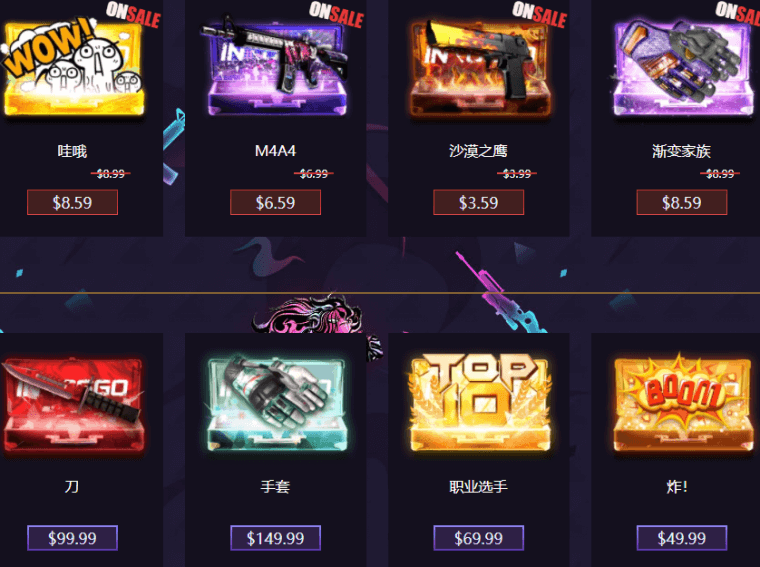The height and width of the screenshot is (567, 760).
Task: Open the teal gloves case image
Action: pyautogui.click(x=276, y=405)
